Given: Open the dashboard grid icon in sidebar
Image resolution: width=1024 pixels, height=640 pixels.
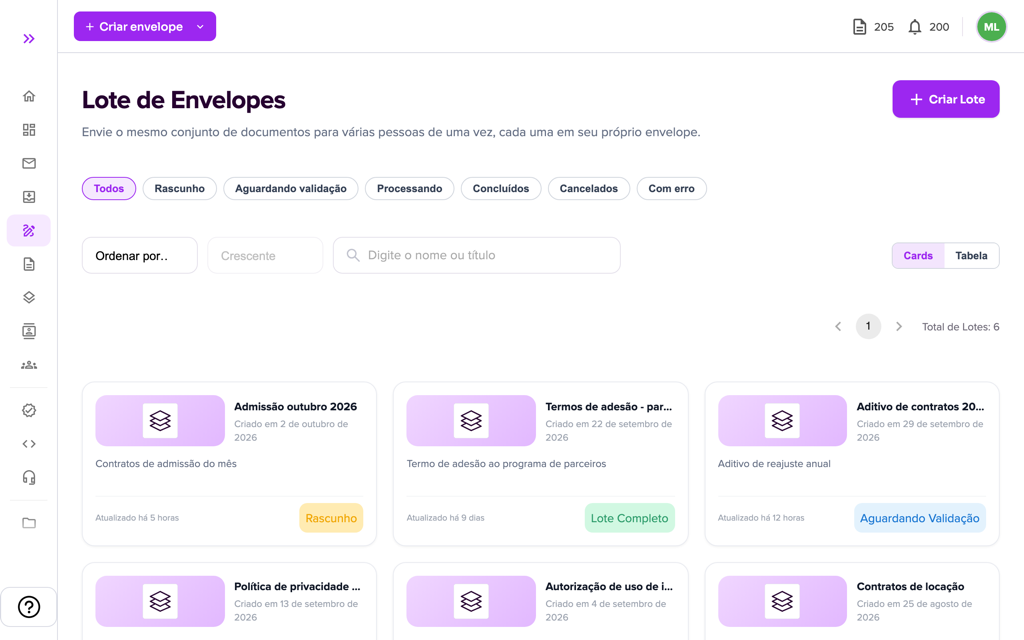Looking at the screenshot, I should point(29,130).
